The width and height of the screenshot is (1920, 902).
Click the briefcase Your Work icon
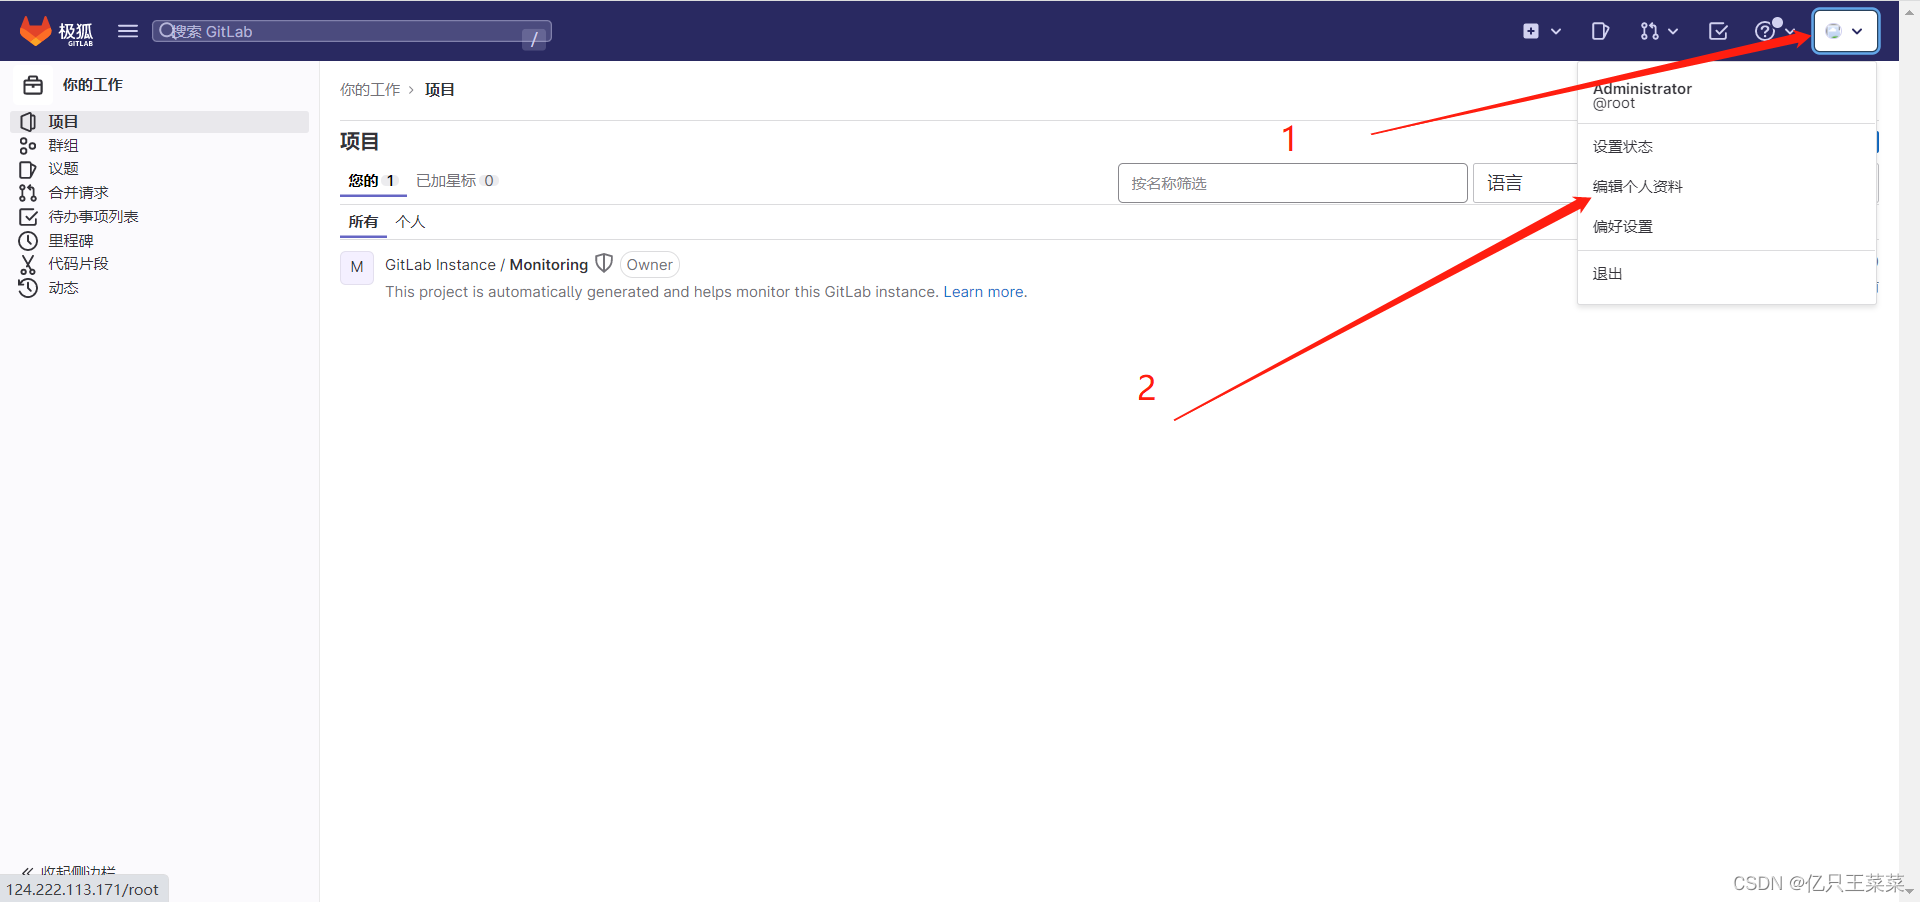[x=33, y=85]
